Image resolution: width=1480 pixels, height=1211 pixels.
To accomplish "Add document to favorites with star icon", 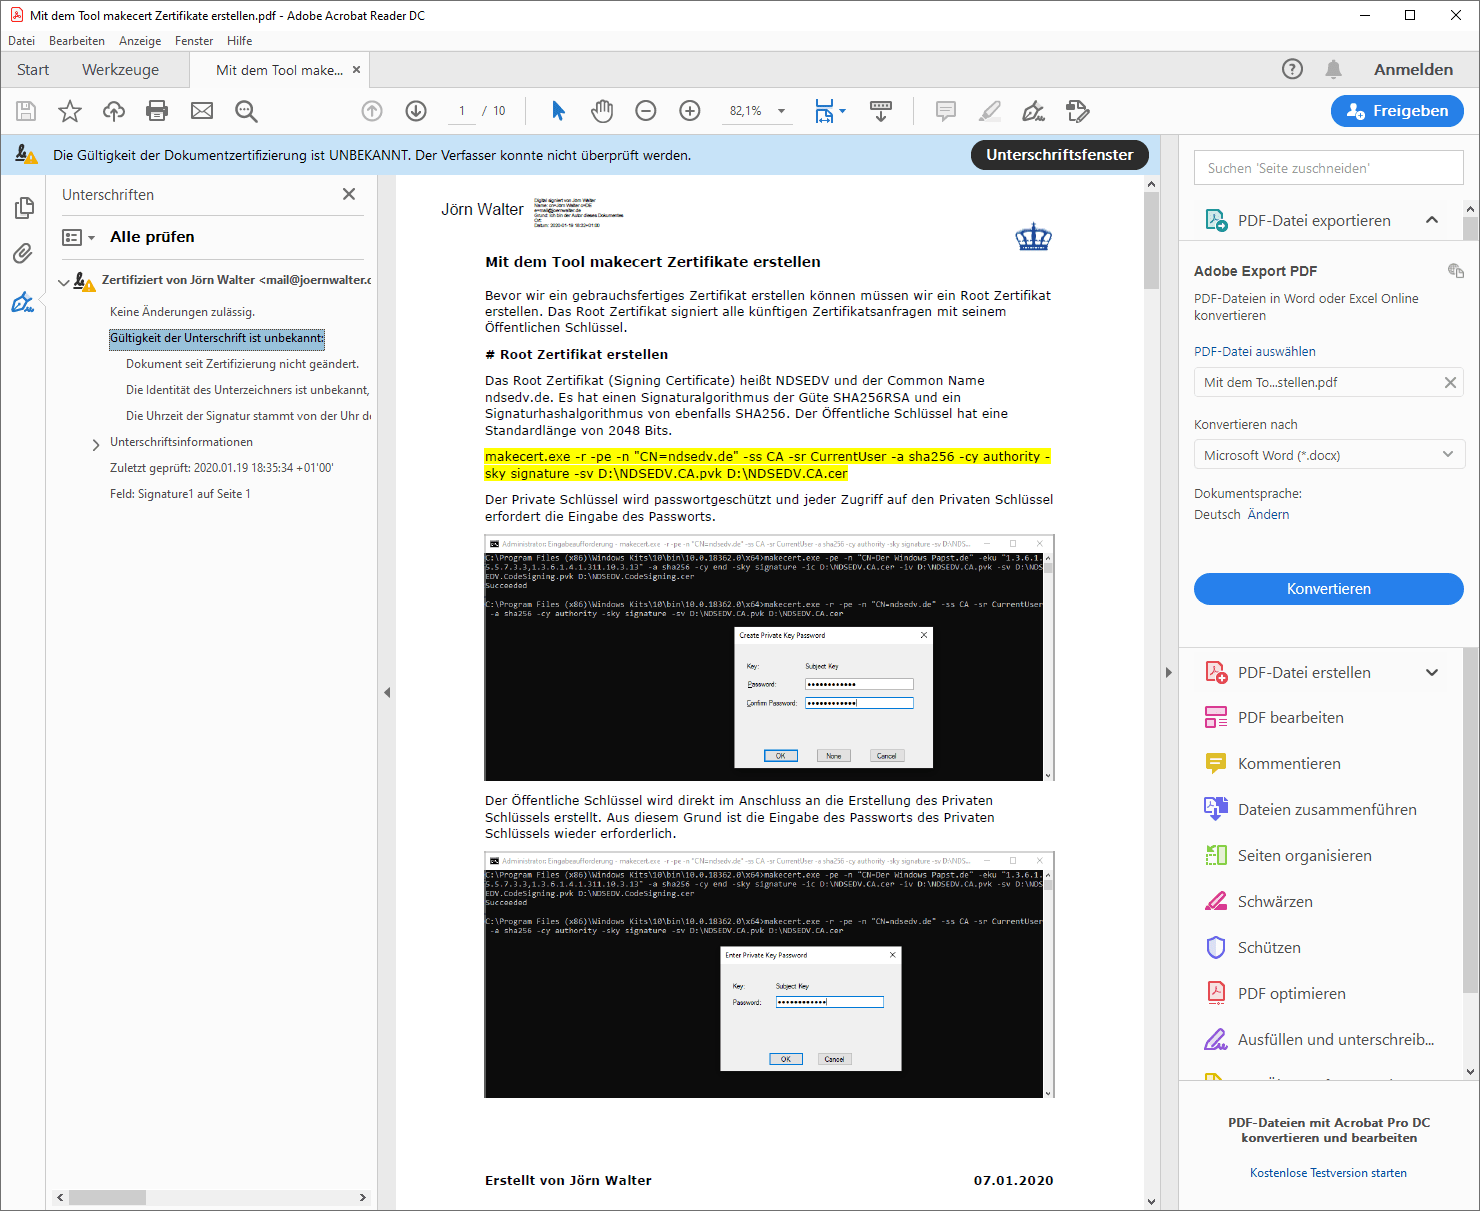I will pyautogui.click(x=70, y=111).
